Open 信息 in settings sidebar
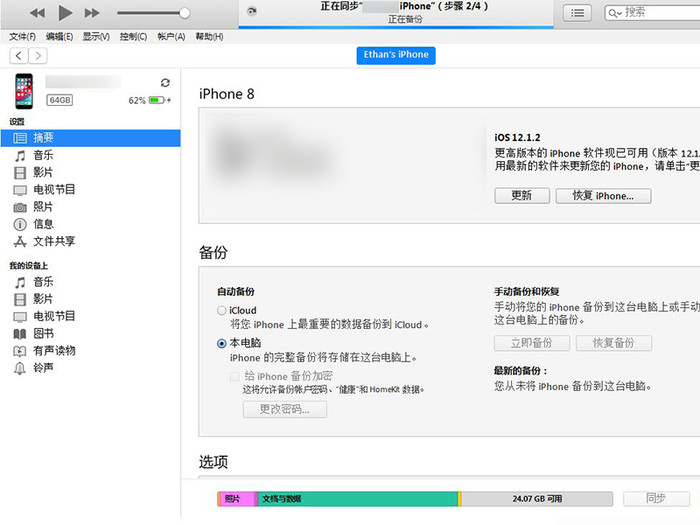 click(x=43, y=224)
